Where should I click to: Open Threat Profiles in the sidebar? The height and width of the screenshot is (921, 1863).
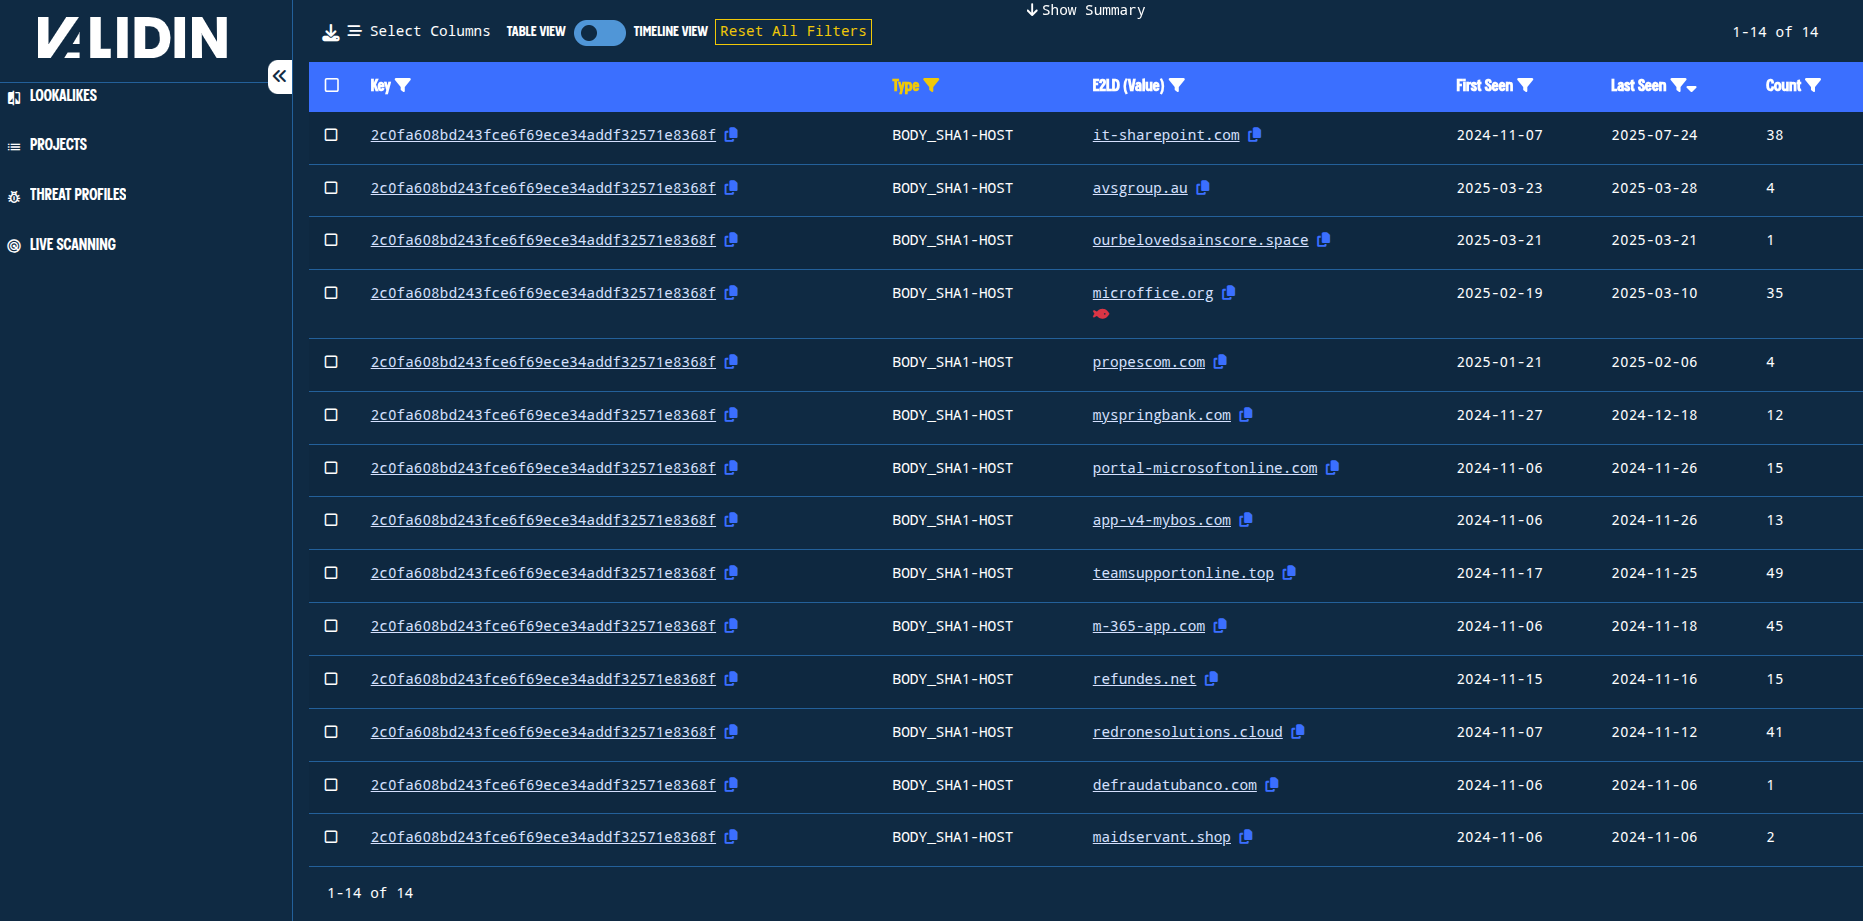[x=78, y=195]
